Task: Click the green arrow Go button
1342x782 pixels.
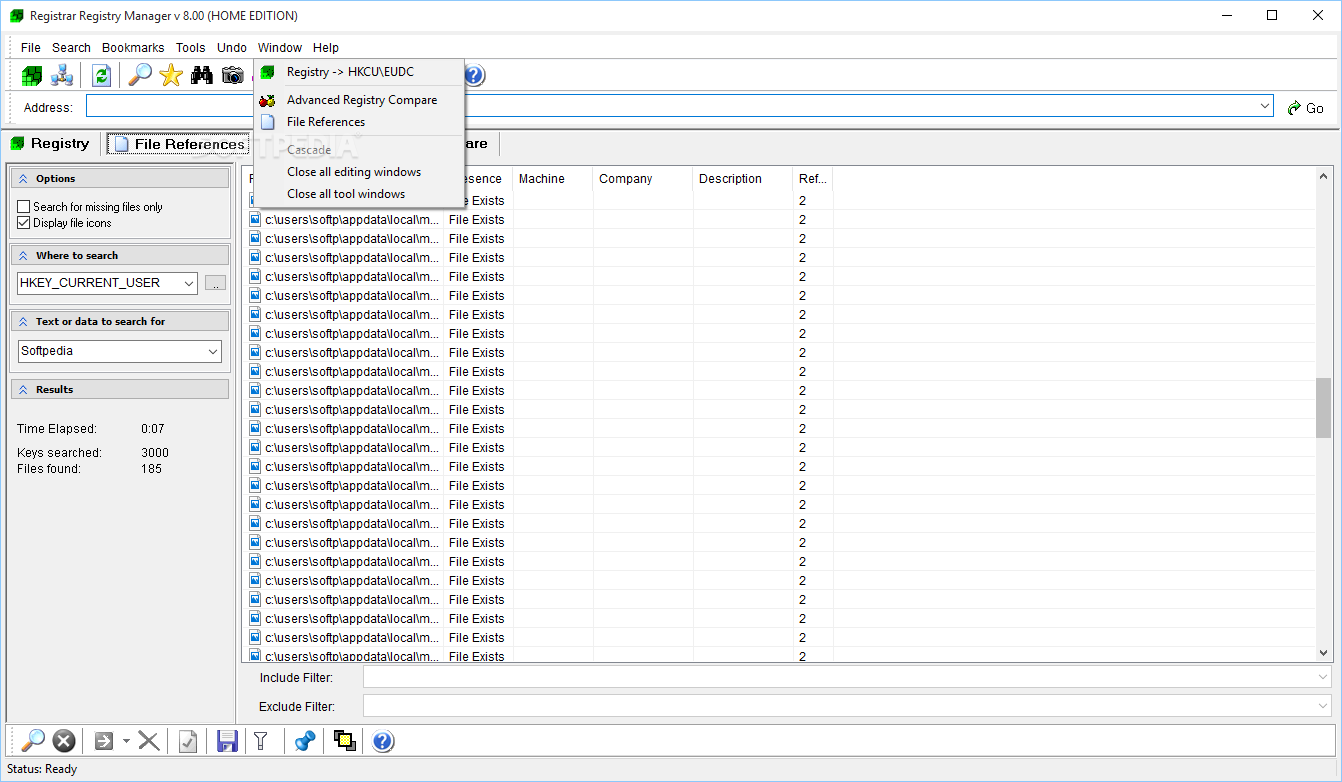Action: pos(1305,108)
